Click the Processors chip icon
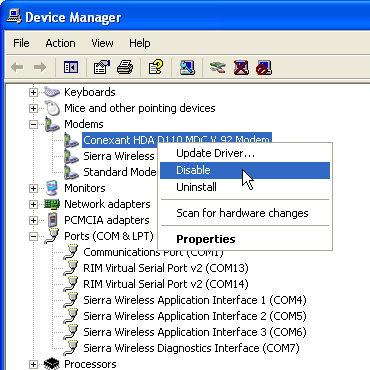The width and height of the screenshot is (370, 370). (x=52, y=364)
